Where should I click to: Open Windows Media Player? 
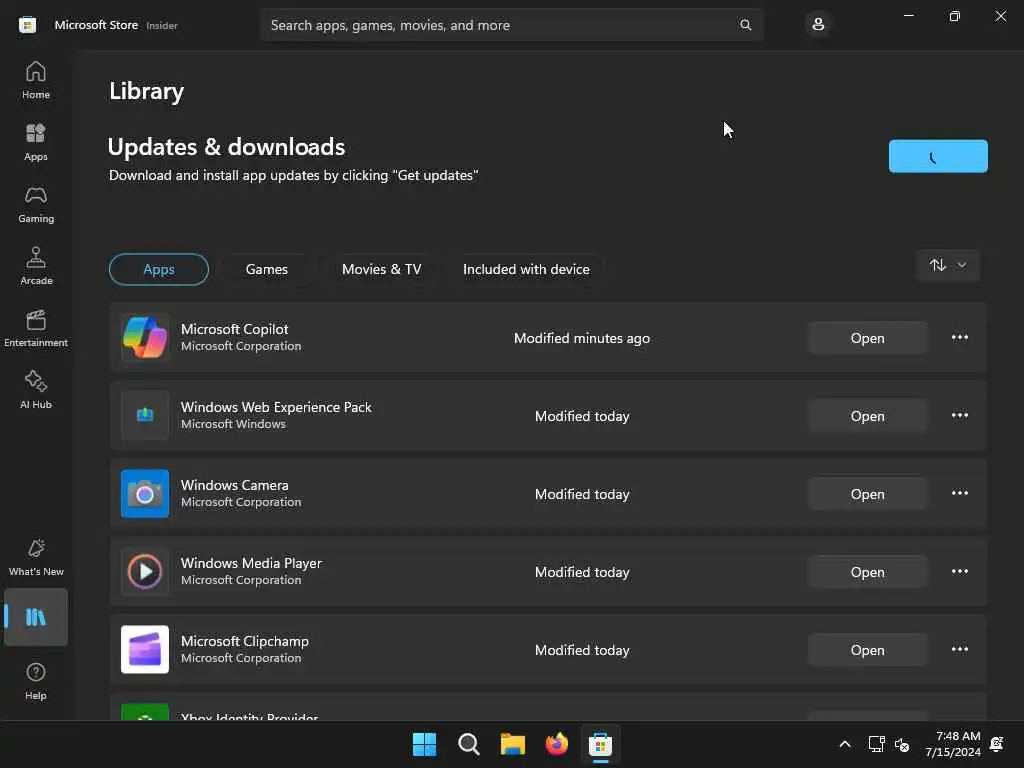[x=867, y=572]
